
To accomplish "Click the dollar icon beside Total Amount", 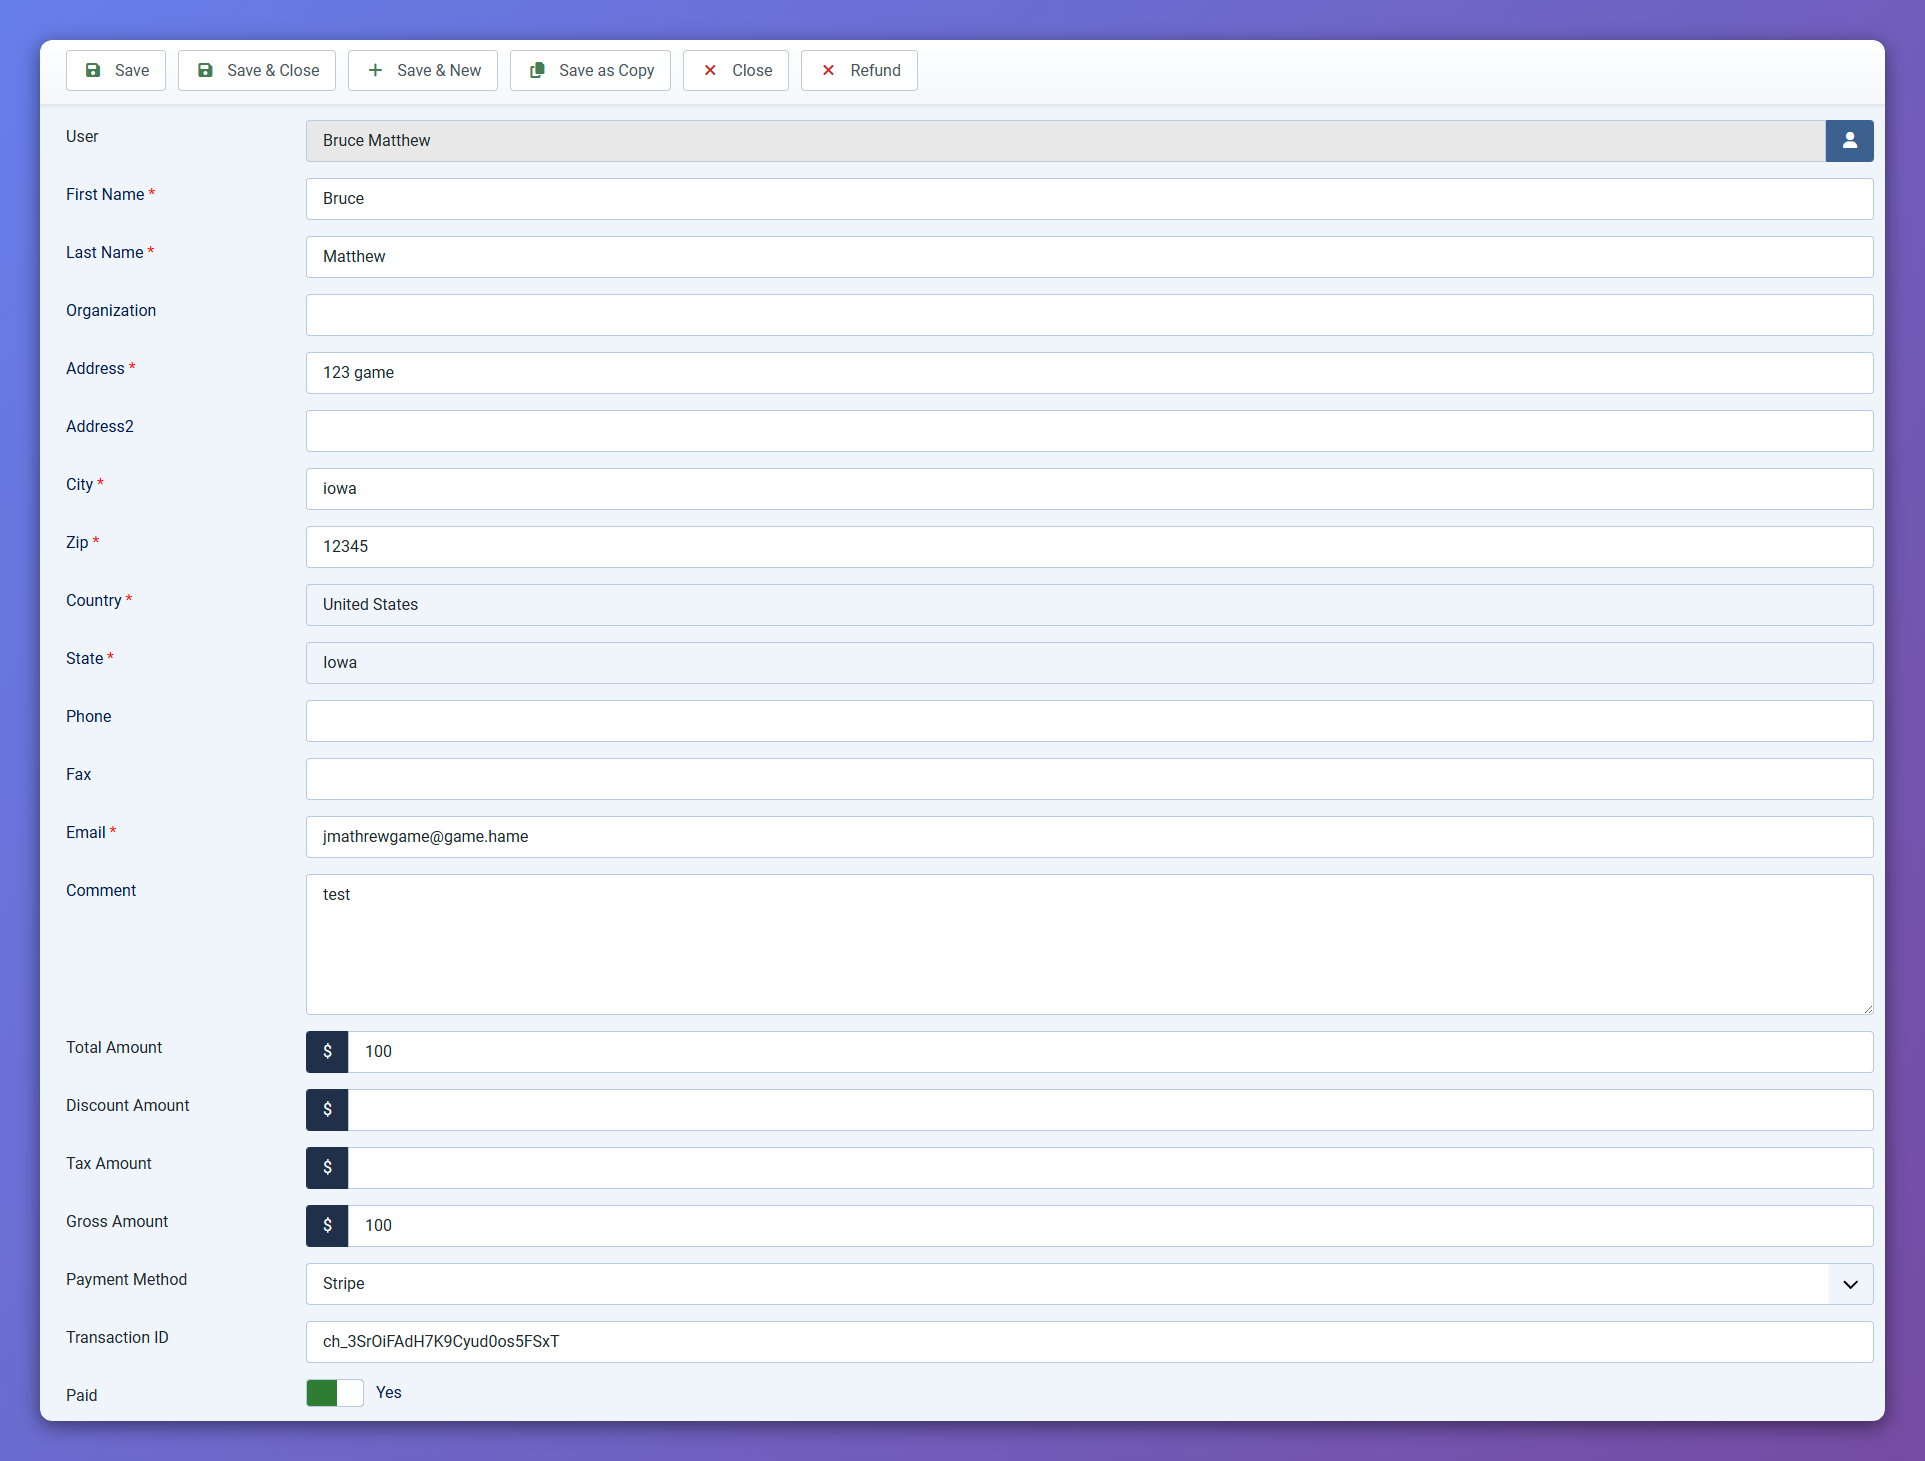I will 327,1052.
